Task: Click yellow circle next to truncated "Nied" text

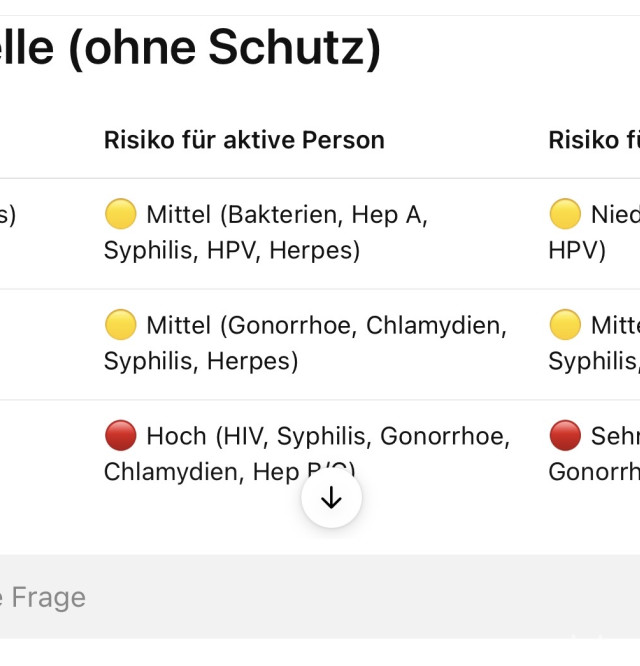Action: coord(565,214)
